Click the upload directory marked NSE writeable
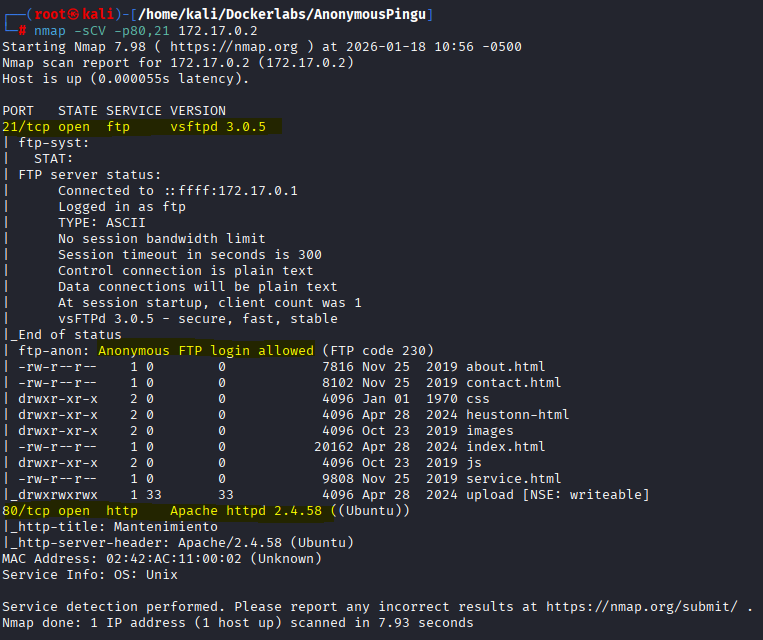Image resolution: width=763 pixels, height=640 pixels. (489, 495)
